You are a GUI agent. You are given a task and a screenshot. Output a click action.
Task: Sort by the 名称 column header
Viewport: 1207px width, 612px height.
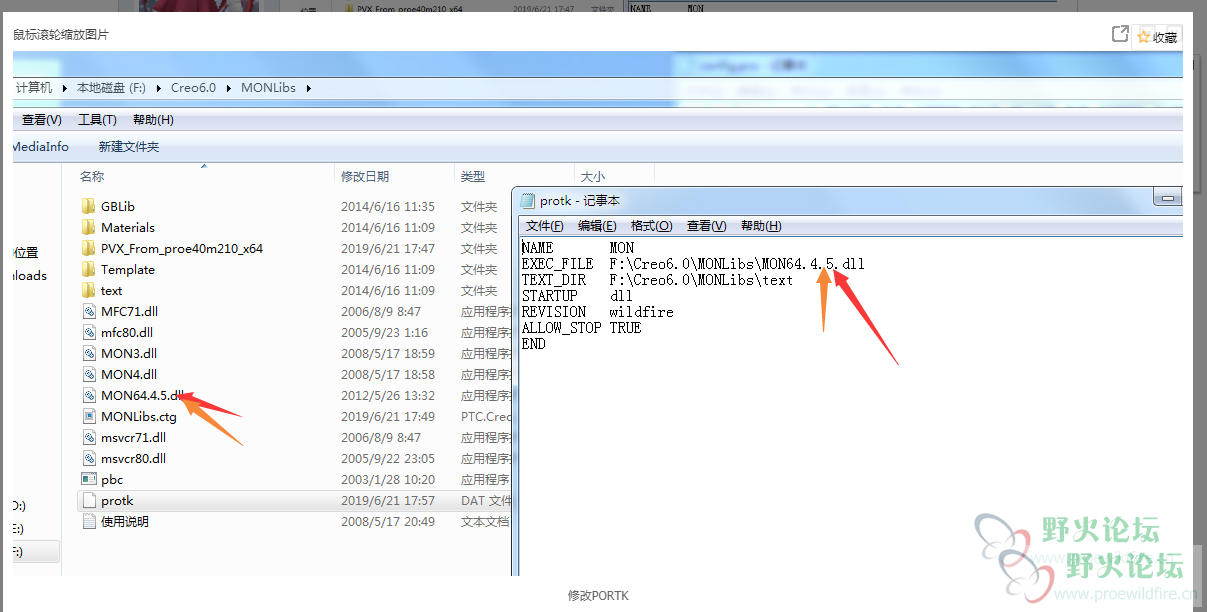point(92,177)
